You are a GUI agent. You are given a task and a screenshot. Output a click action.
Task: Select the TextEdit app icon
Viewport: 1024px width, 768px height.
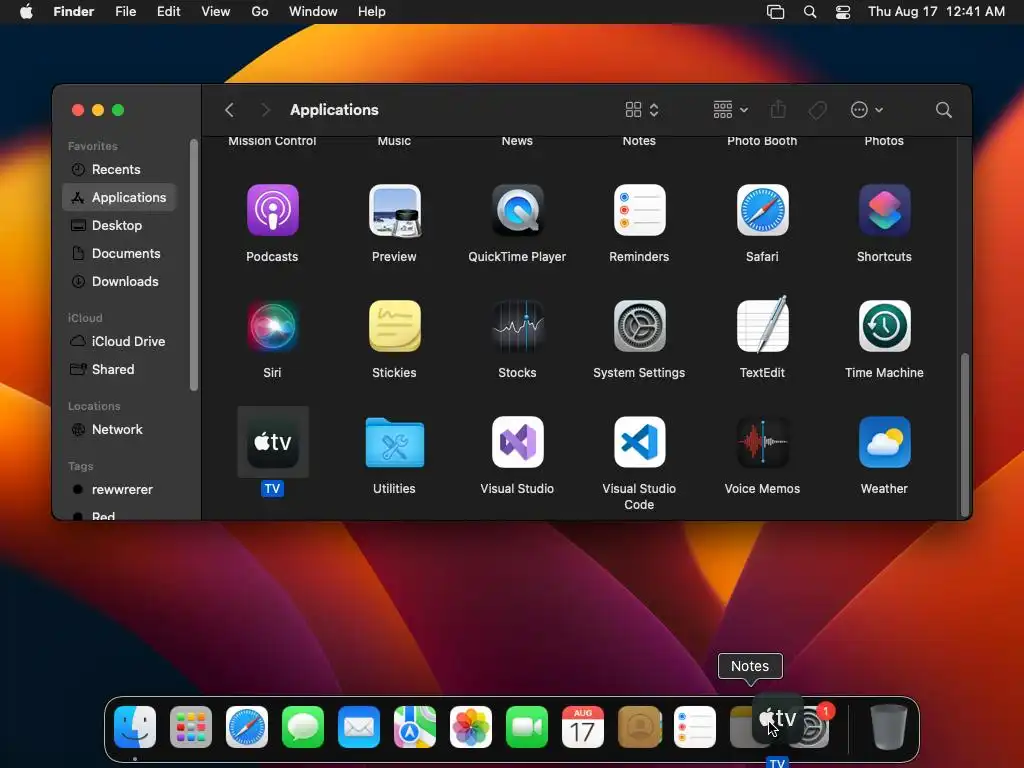[762, 325]
